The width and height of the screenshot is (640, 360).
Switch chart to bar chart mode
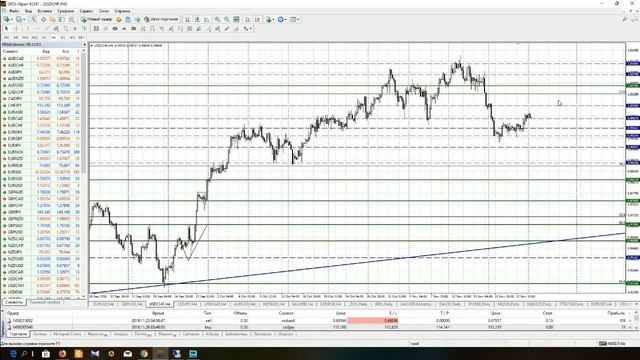187,19
